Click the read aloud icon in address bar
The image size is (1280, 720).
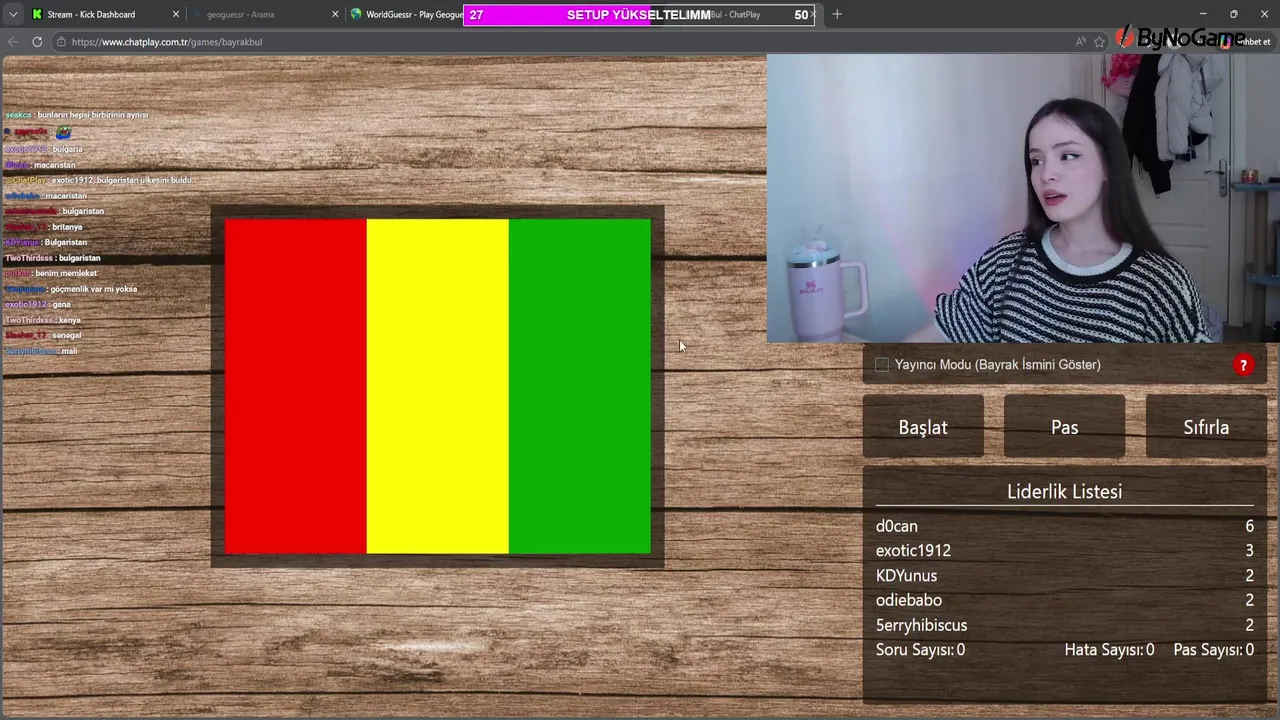[x=1080, y=42]
